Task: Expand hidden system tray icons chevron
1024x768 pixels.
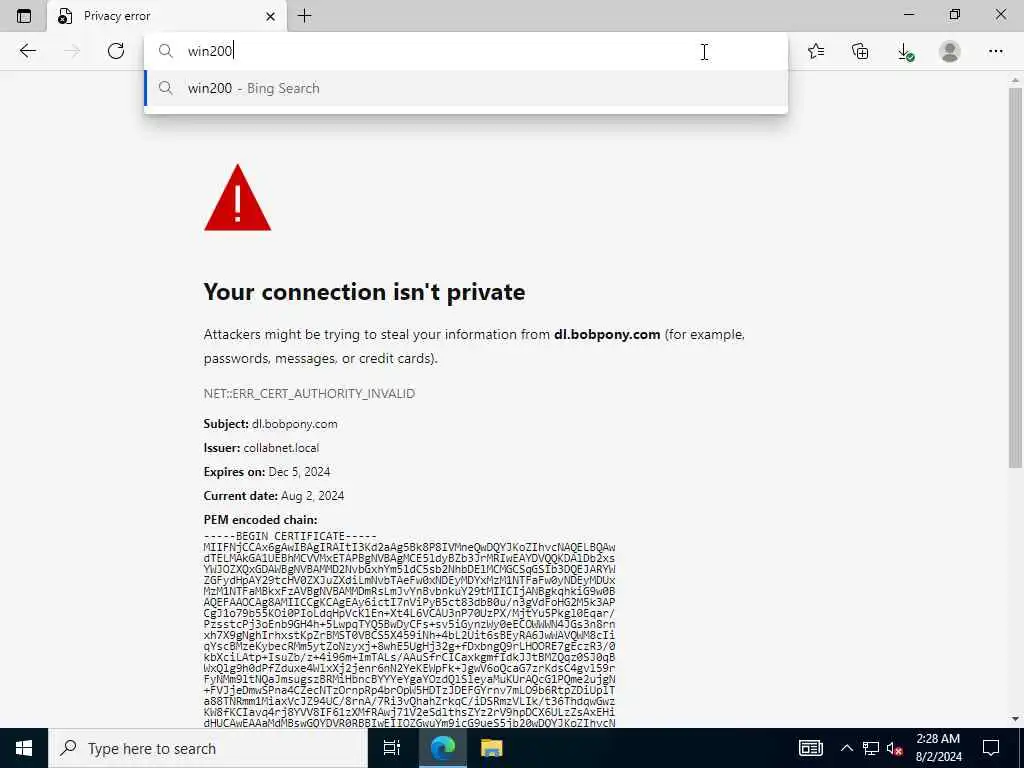Action: click(846, 748)
